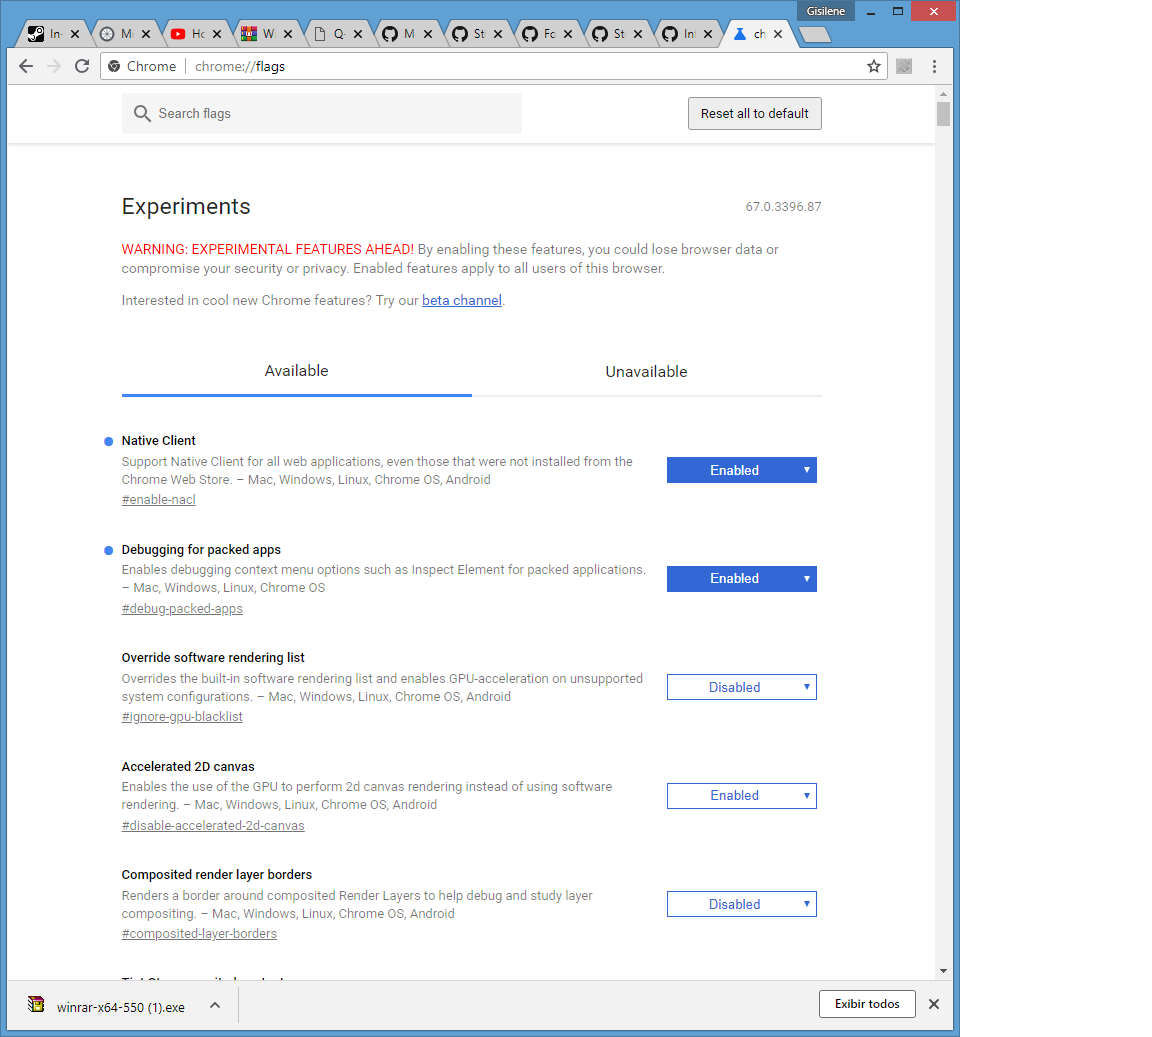Bookmark the page via the star icon
The height and width of the screenshot is (1037, 1152).
click(x=874, y=66)
